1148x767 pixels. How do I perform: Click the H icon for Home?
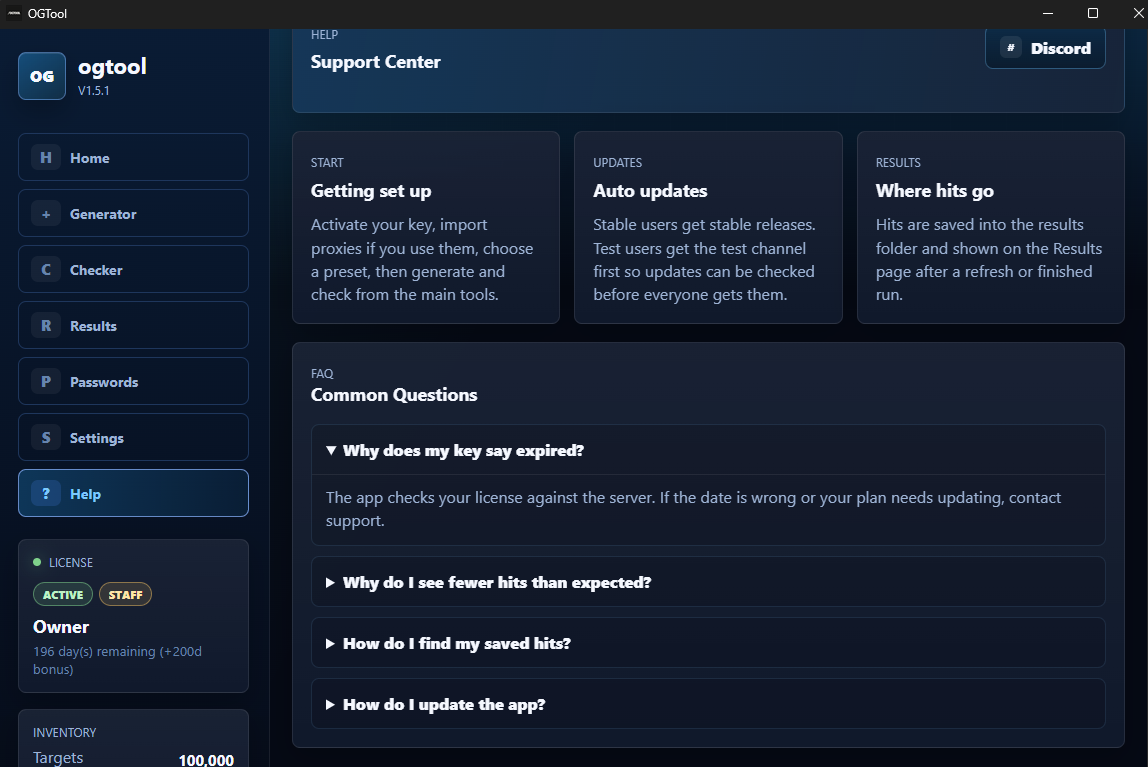tap(46, 157)
